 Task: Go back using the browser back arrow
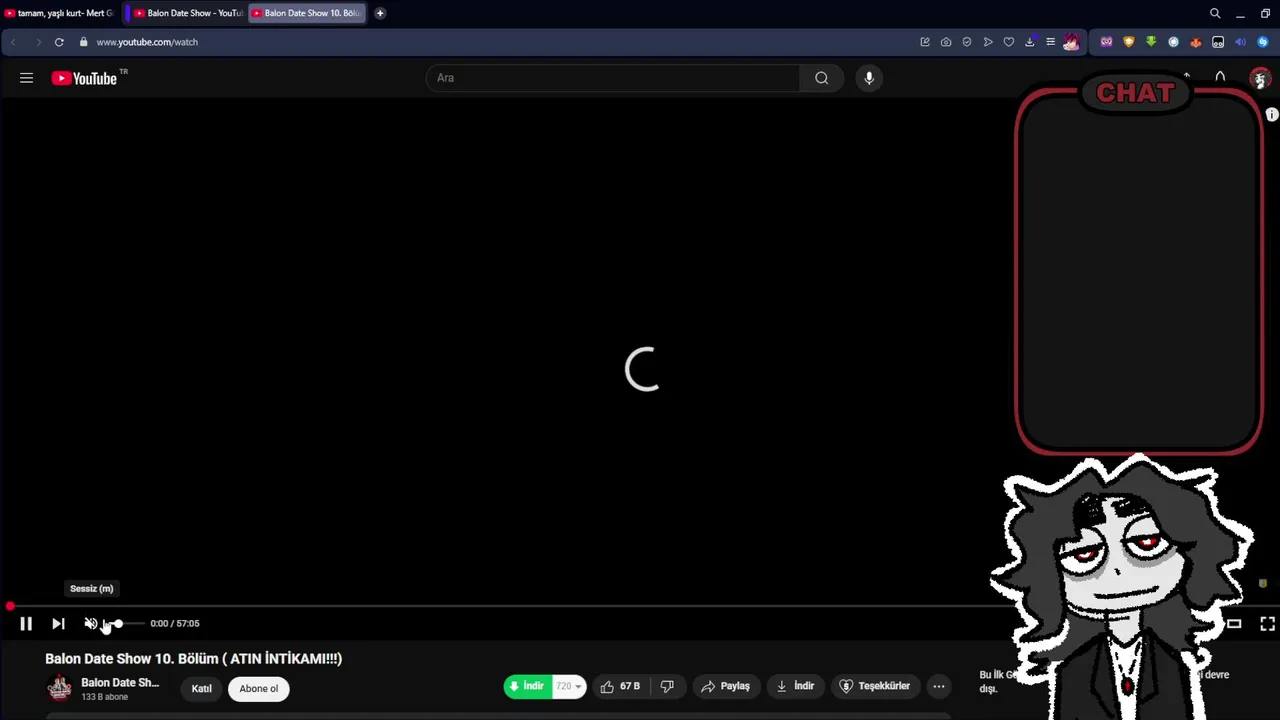point(13,42)
